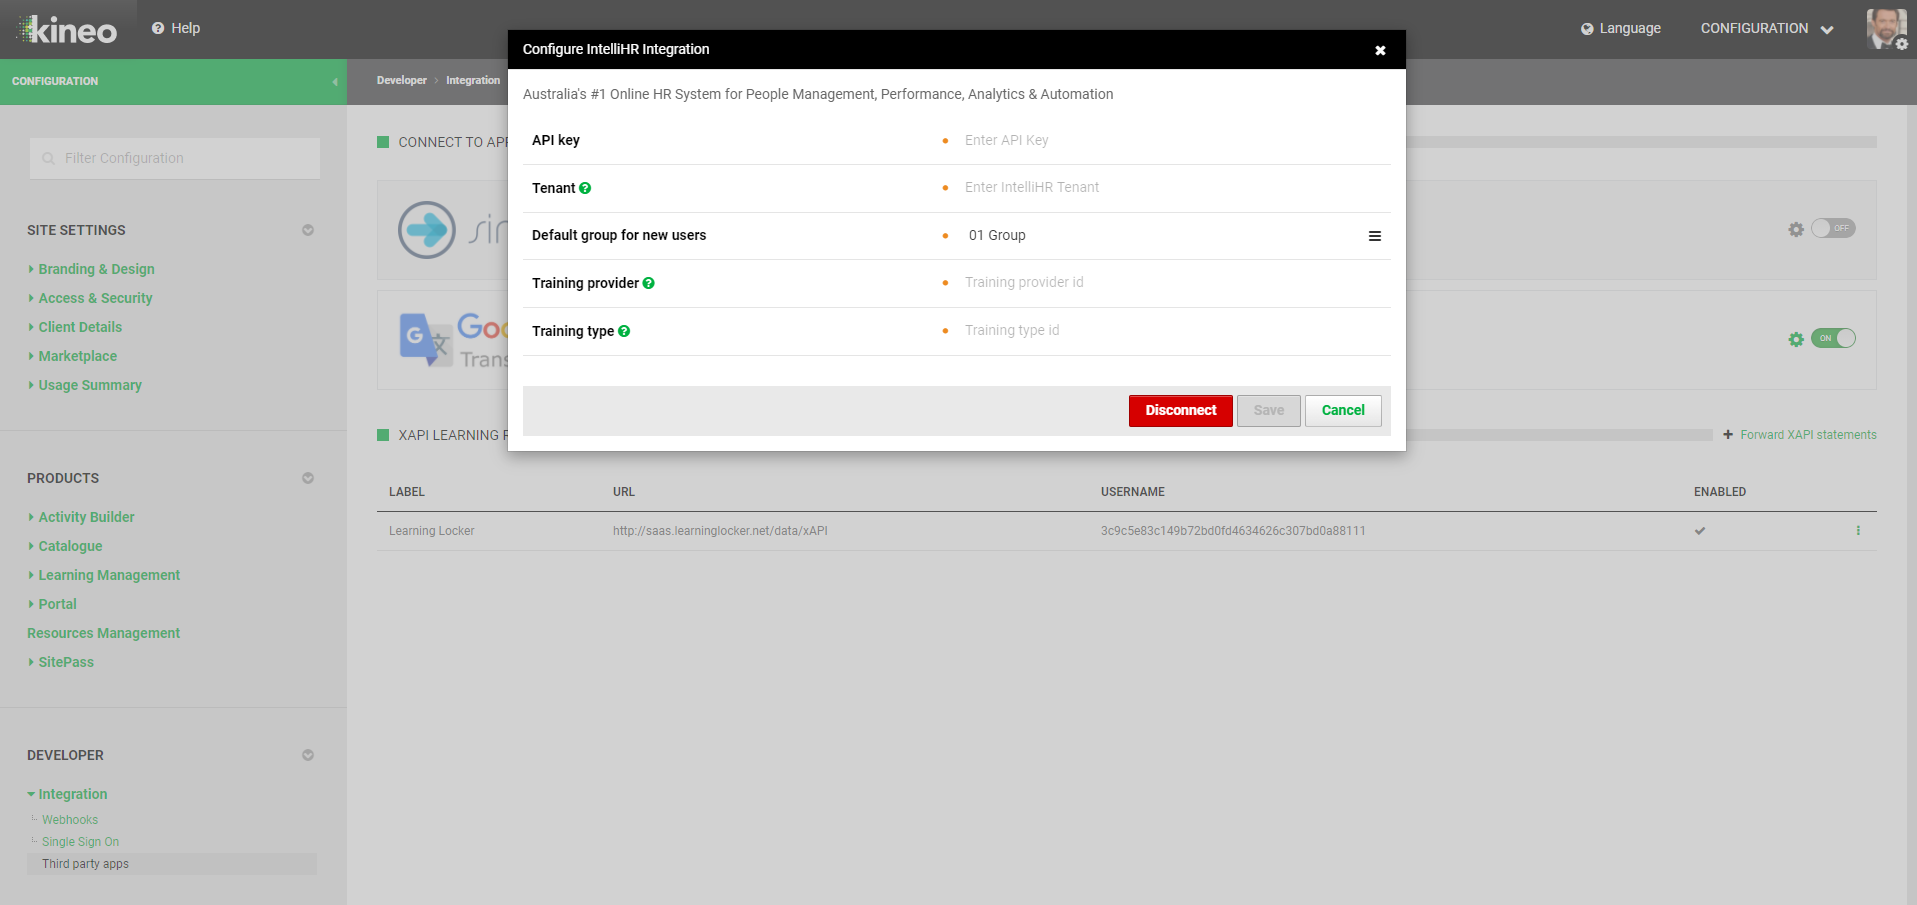Open the default group list selector

click(x=1374, y=236)
